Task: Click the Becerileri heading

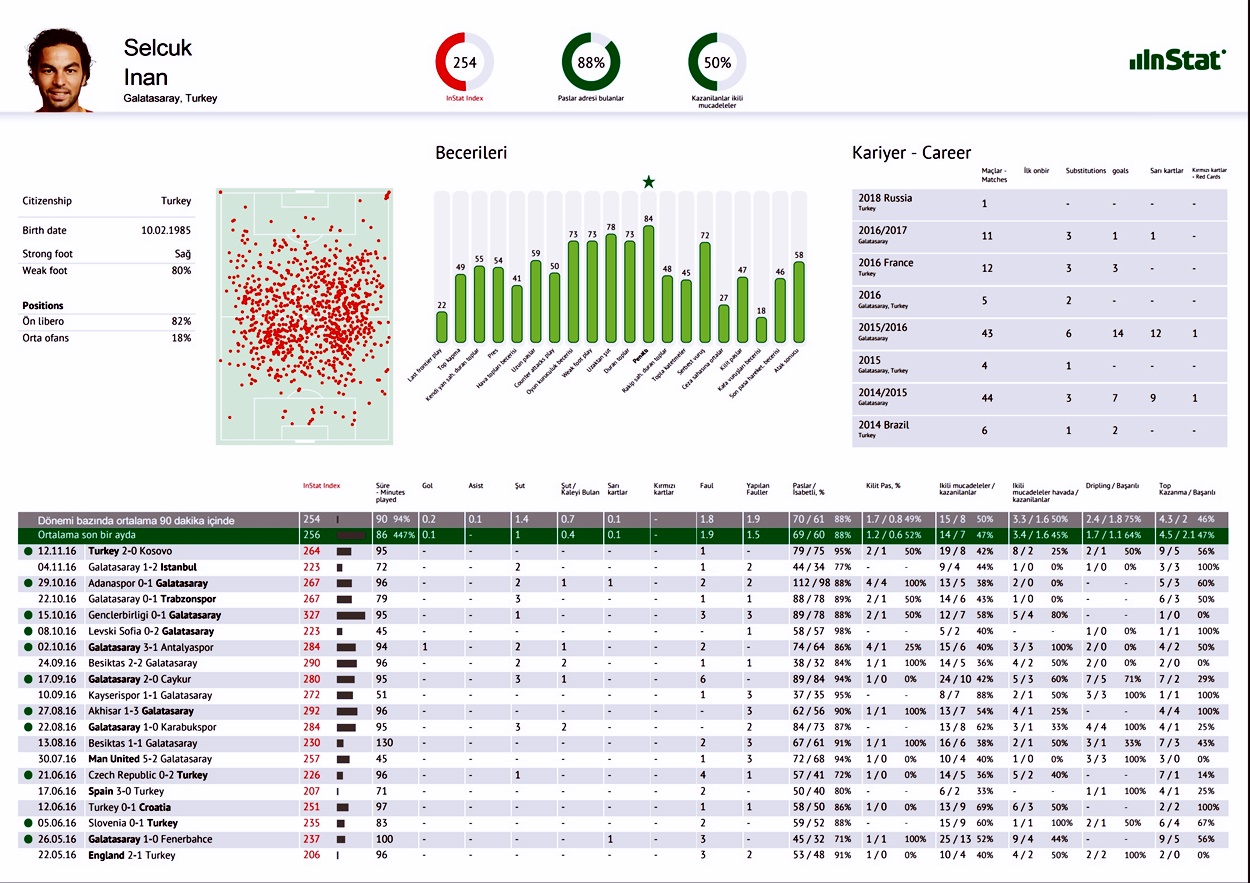Action: tap(471, 153)
